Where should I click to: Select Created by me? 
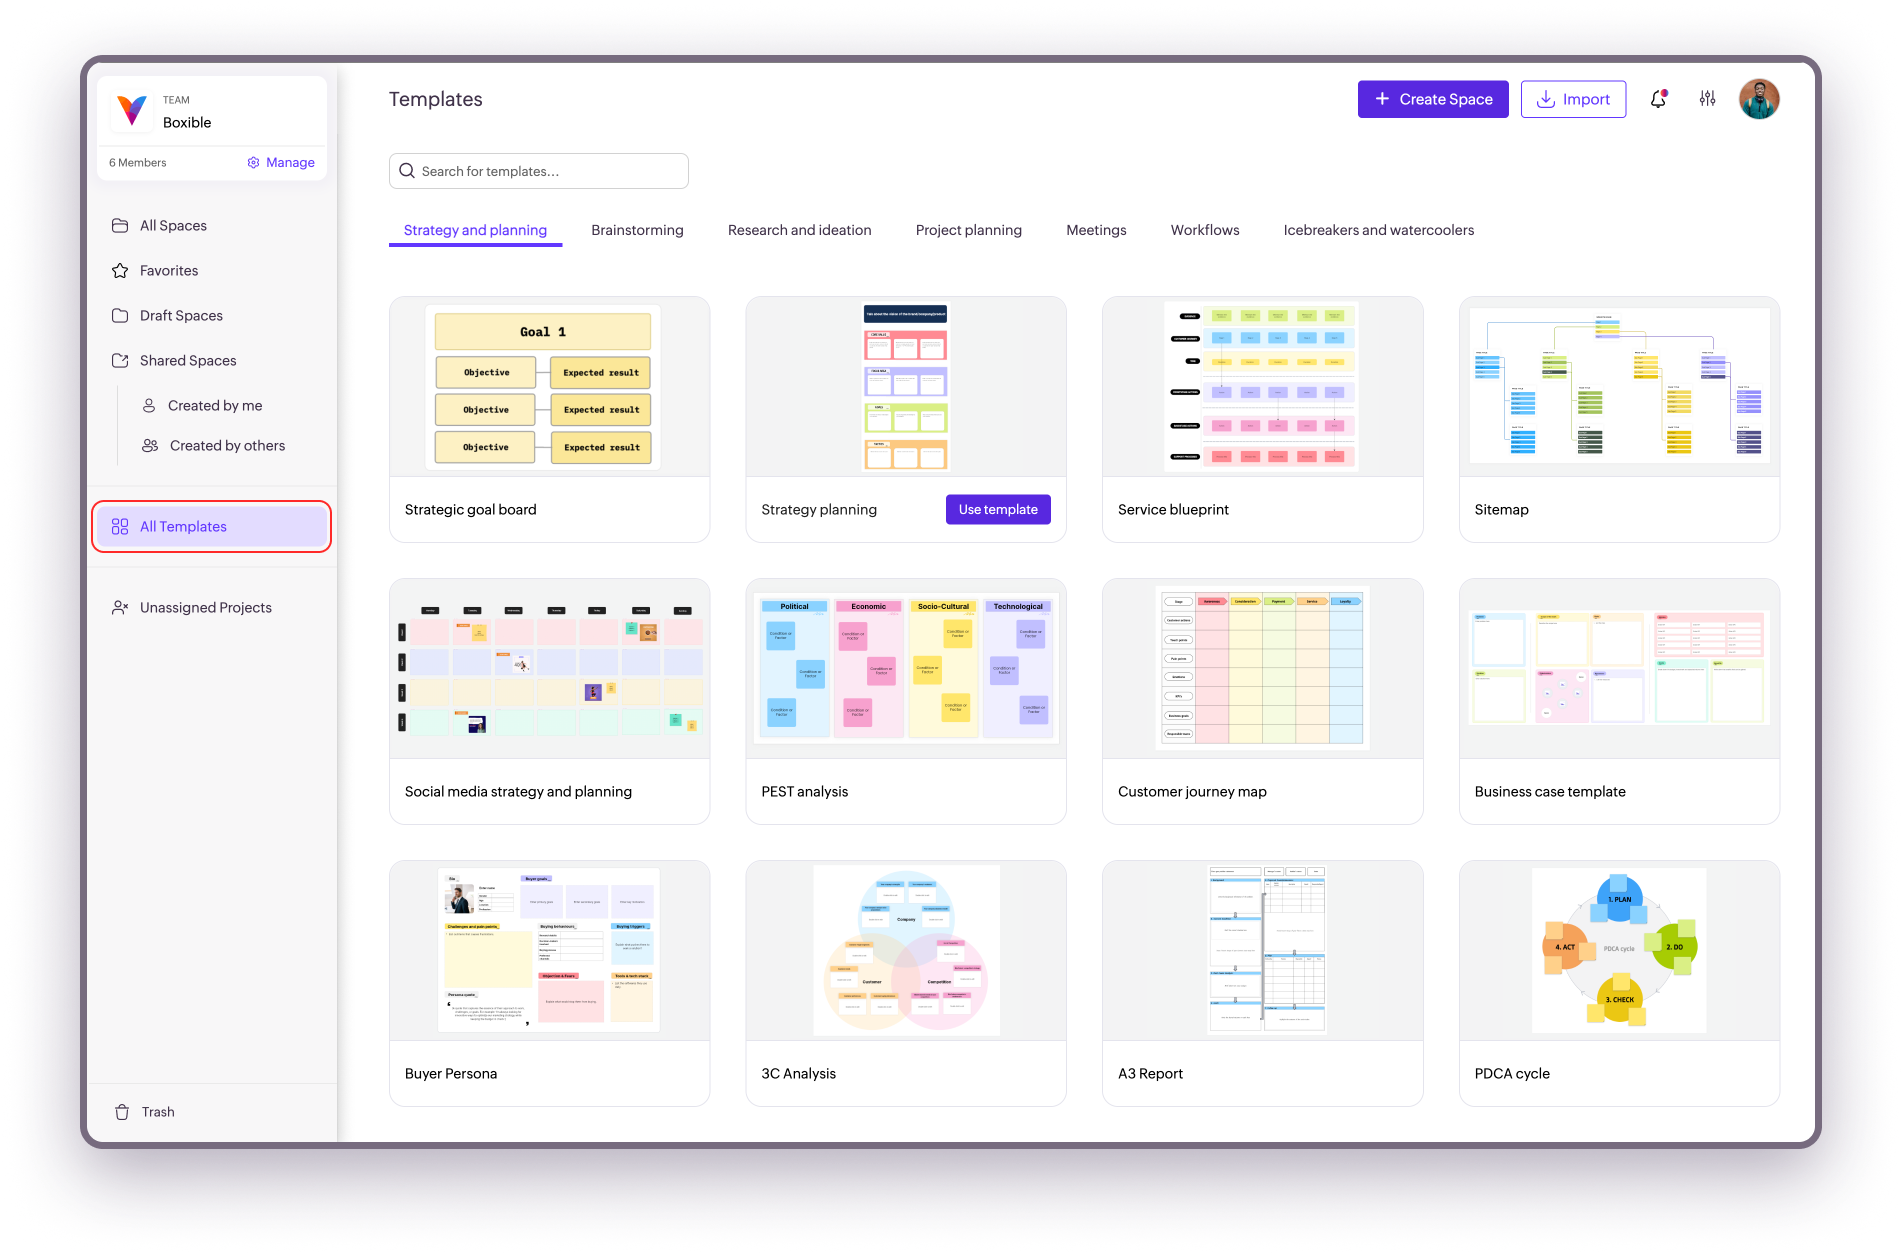(x=214, y=406)
